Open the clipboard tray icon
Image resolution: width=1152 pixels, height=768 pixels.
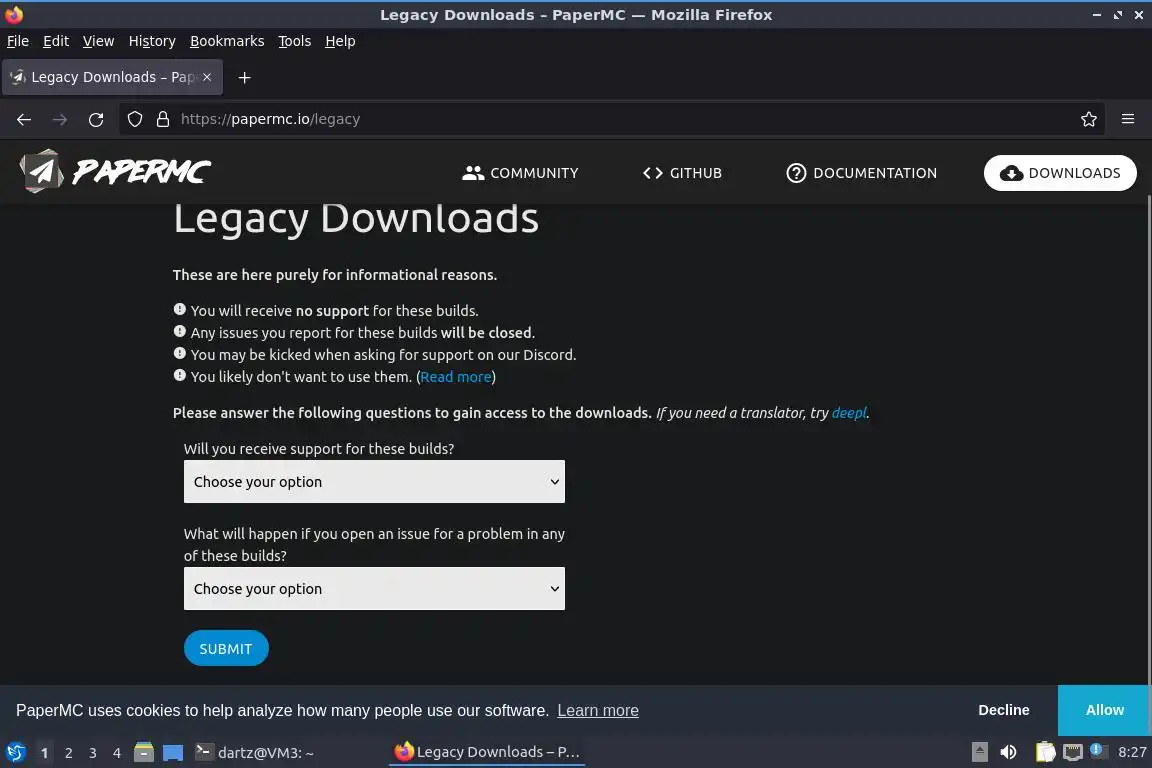point(1045,752)
